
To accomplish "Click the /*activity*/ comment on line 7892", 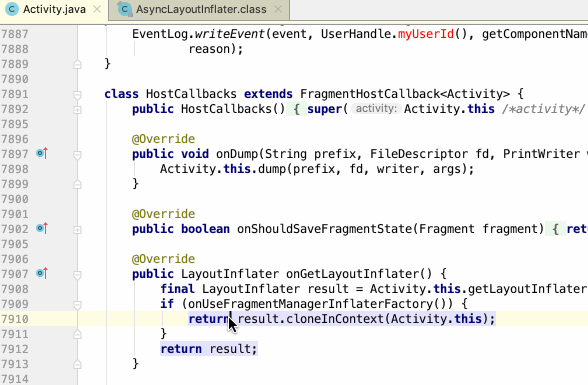I will (543, 109).
